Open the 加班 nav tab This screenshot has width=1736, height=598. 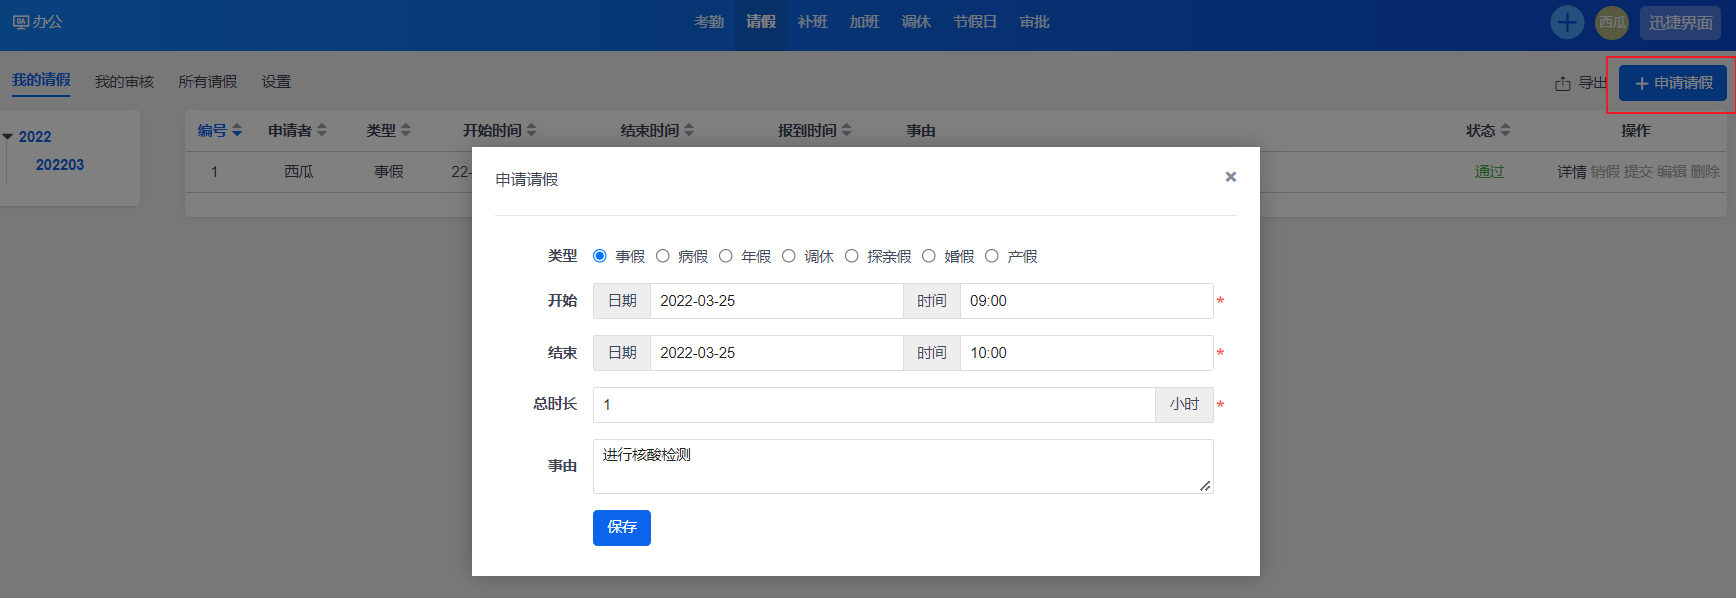point(865,22)
